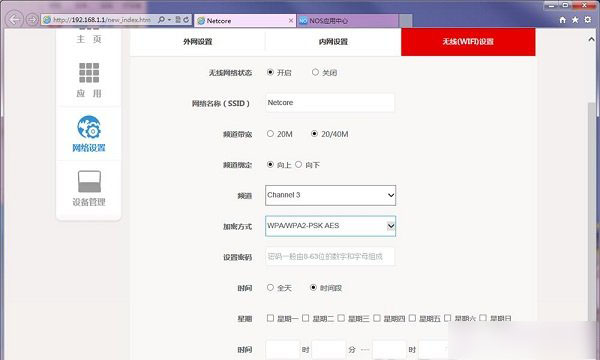Select the 20/40M channel bandwidth option
Image resolution: width=600 pixels, height=360 pixels.
coord(314,134)
